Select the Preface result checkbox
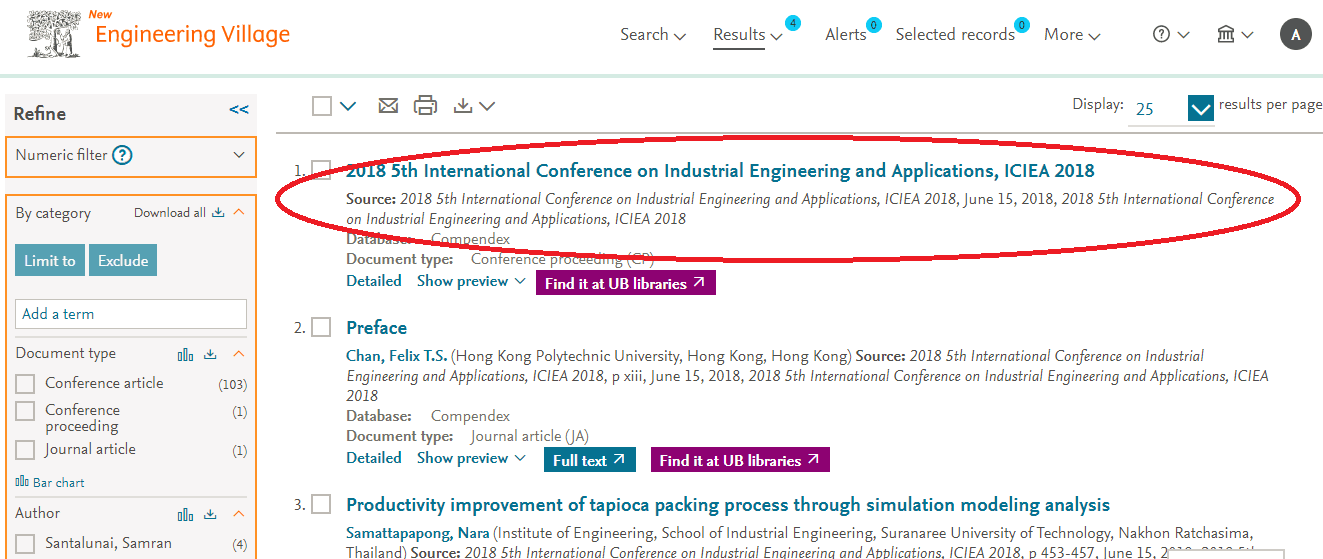1323x559 pixels. pos(321,327)
